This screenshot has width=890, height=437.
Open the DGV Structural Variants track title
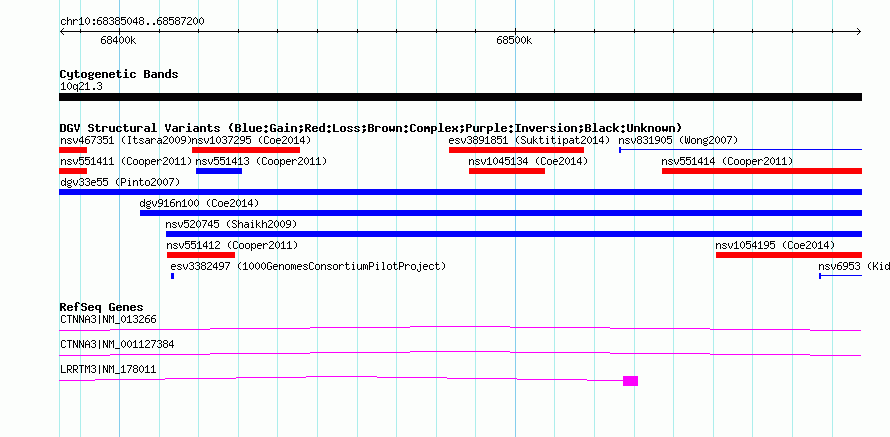(371, 128)
